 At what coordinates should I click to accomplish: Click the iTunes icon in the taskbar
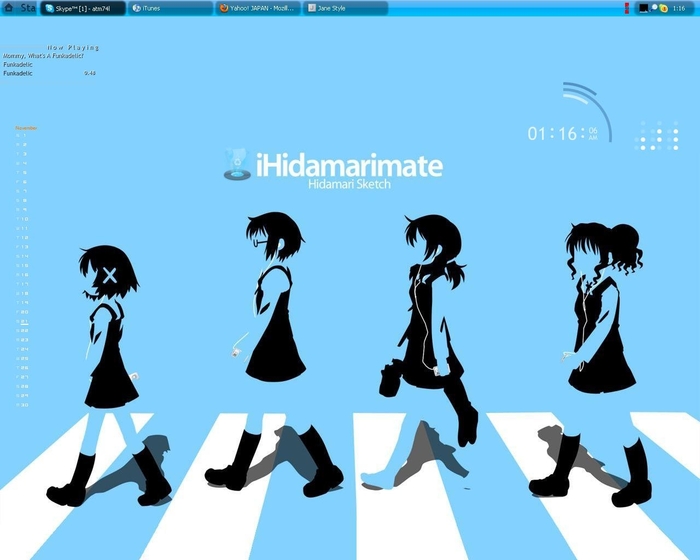[x=137, y=8]
